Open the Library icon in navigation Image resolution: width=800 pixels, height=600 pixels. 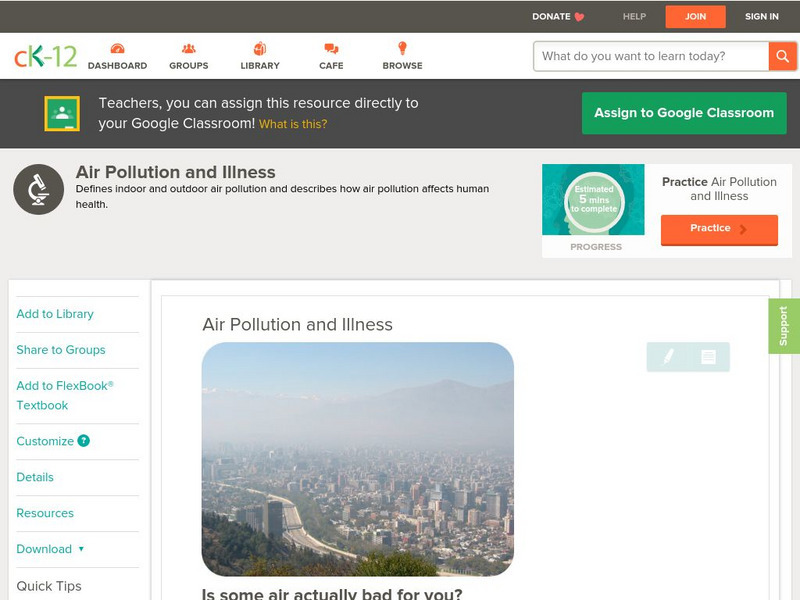[260, 49]
